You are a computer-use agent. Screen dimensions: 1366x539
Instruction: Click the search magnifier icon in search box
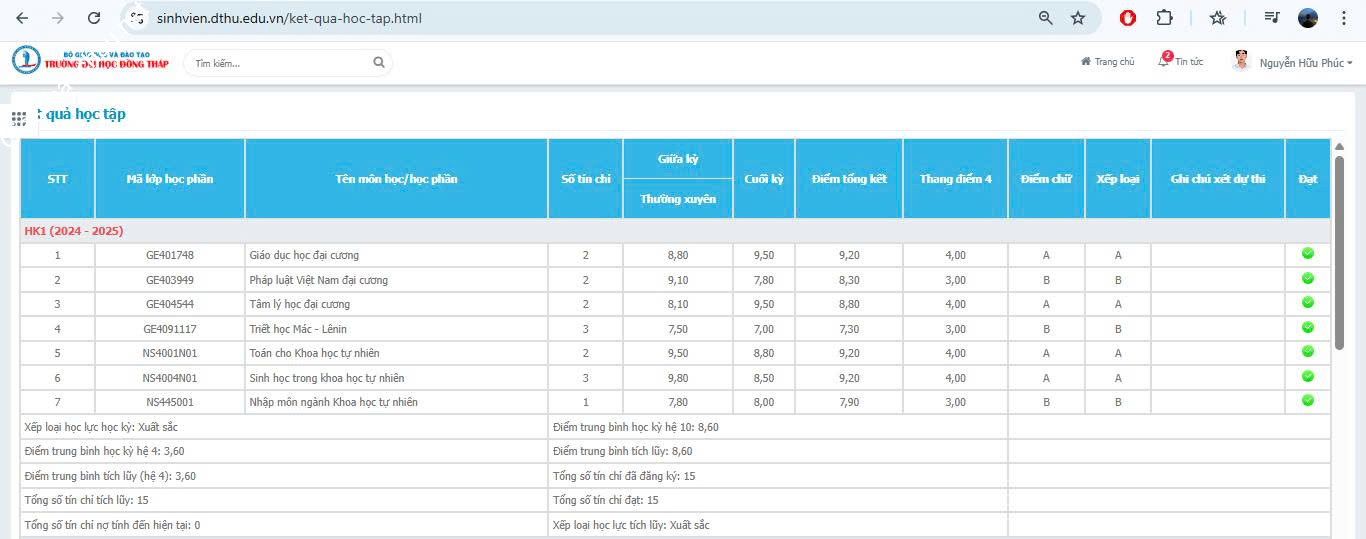click(x=379, y=62)
